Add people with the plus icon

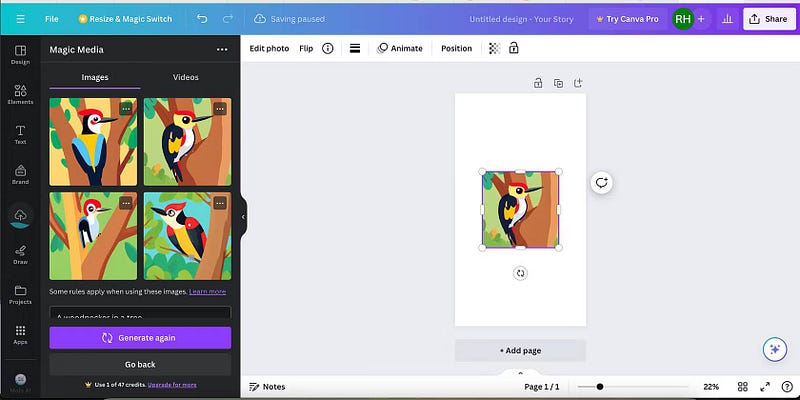tap(701, 19)
